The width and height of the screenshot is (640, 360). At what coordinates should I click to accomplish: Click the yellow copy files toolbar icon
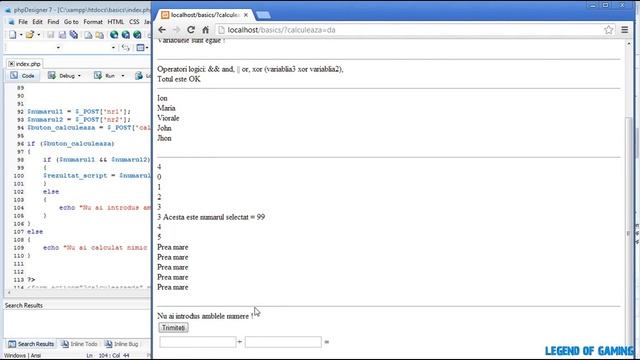coord(99,35)
